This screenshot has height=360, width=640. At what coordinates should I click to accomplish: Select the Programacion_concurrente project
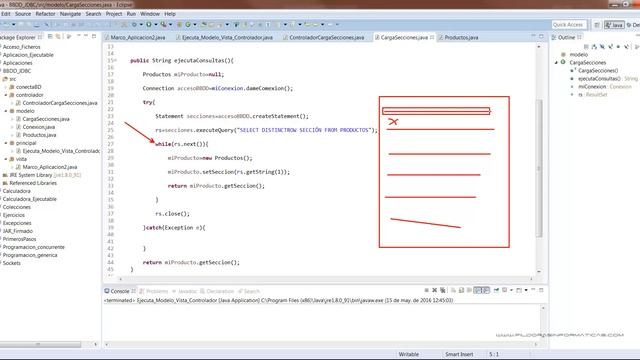click(x=33, y=247)
